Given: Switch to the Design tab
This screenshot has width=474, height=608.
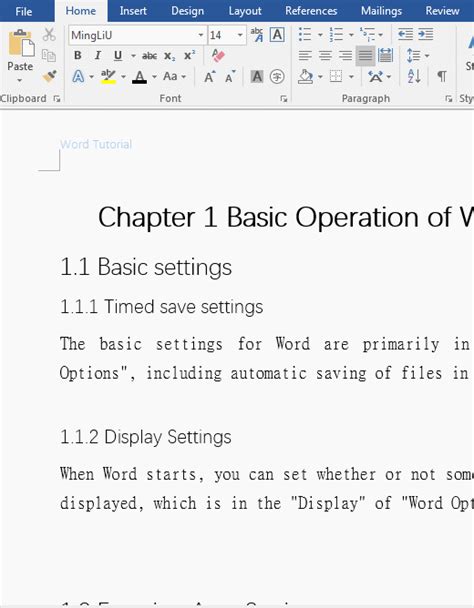Looking at the screenshot, I should coord(188,11).
